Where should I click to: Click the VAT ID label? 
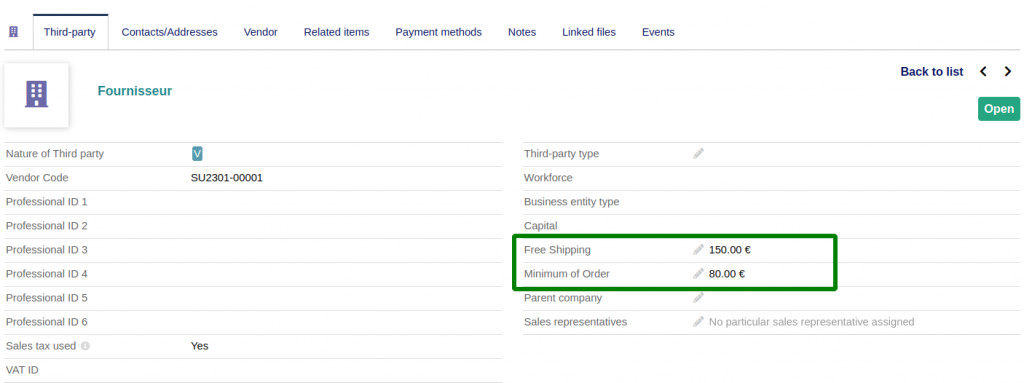22,370
